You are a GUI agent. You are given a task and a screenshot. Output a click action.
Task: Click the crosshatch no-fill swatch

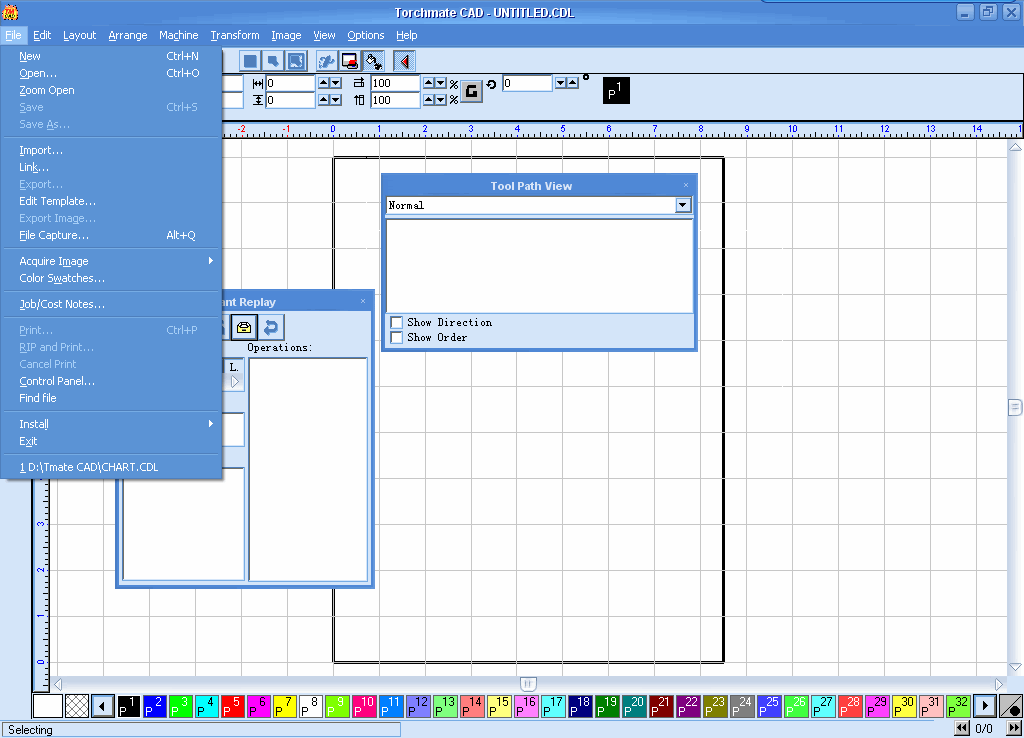[x=77, y=706]
